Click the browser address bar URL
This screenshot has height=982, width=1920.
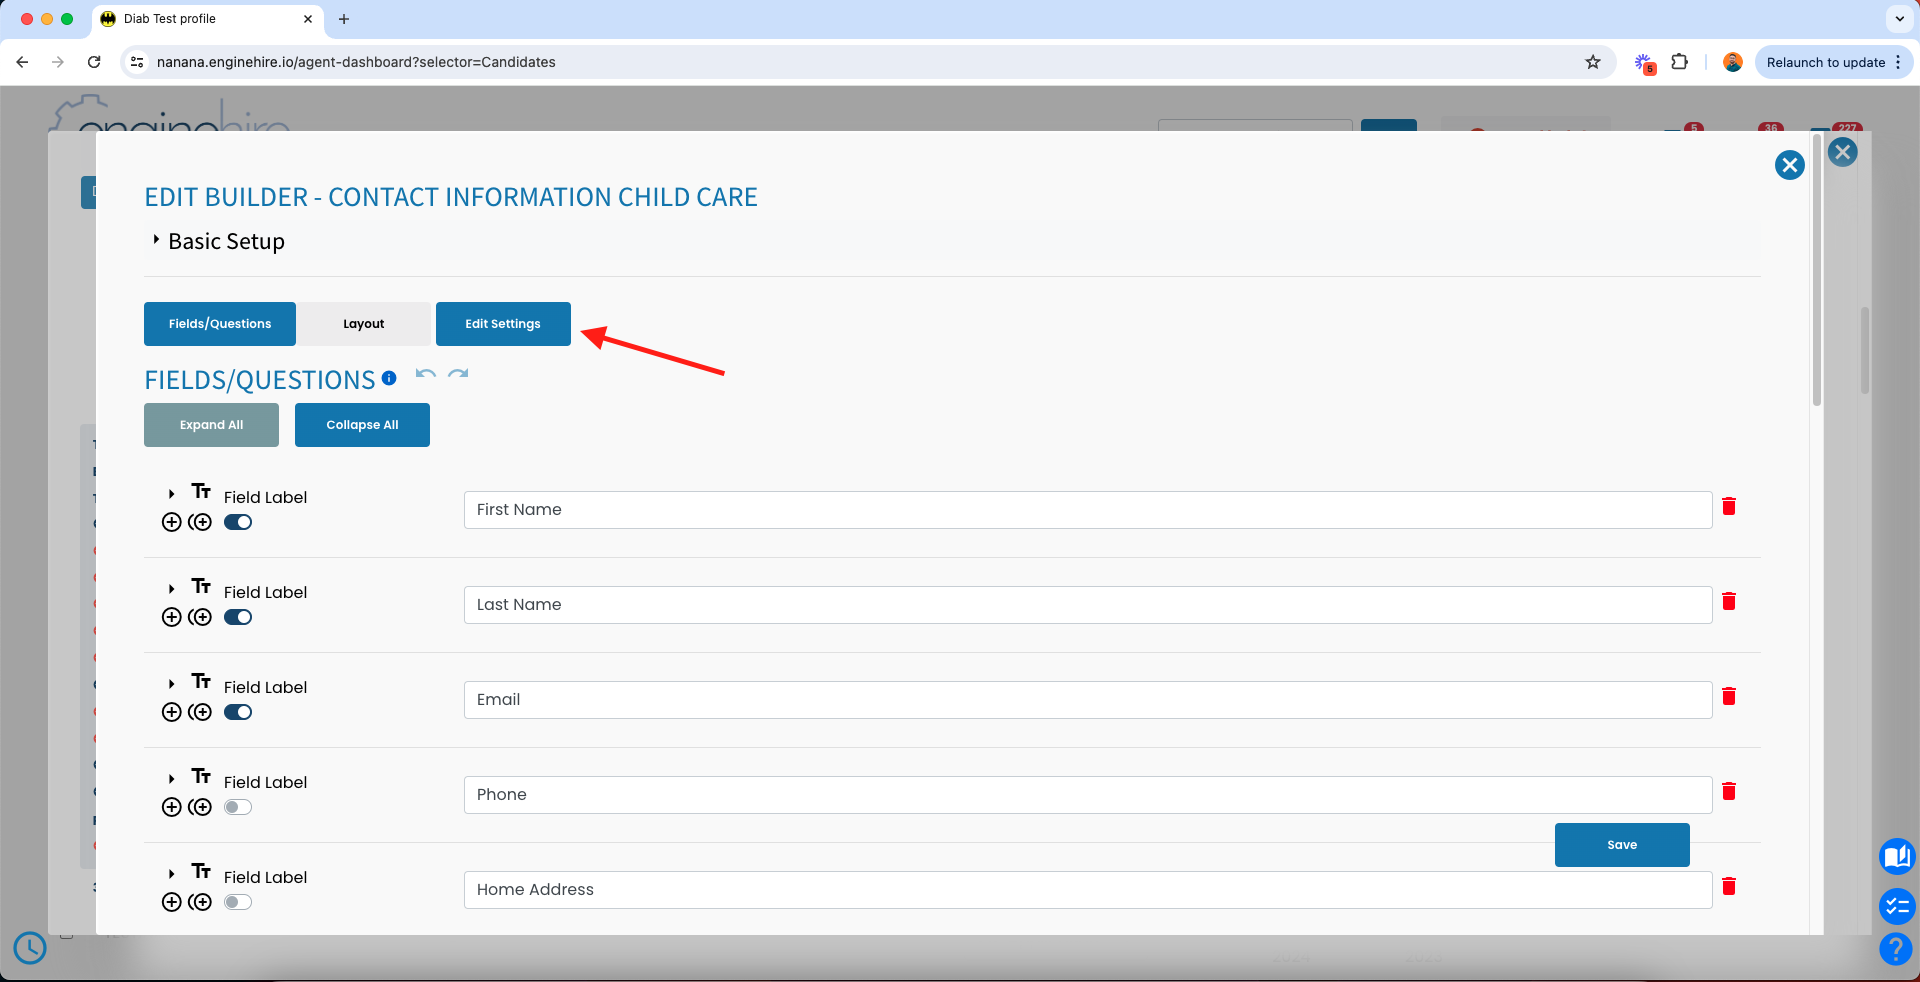(x=356, y=62)
